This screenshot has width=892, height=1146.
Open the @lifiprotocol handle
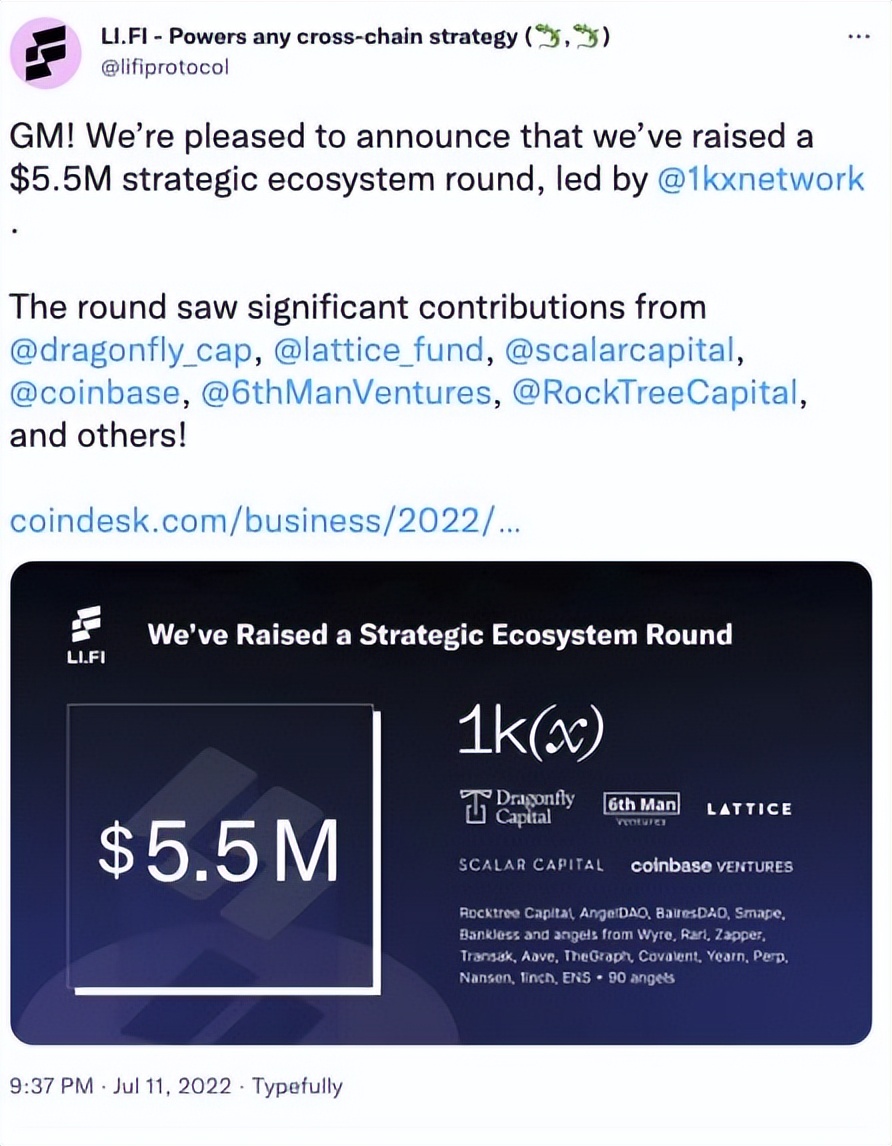click(165, 68)
